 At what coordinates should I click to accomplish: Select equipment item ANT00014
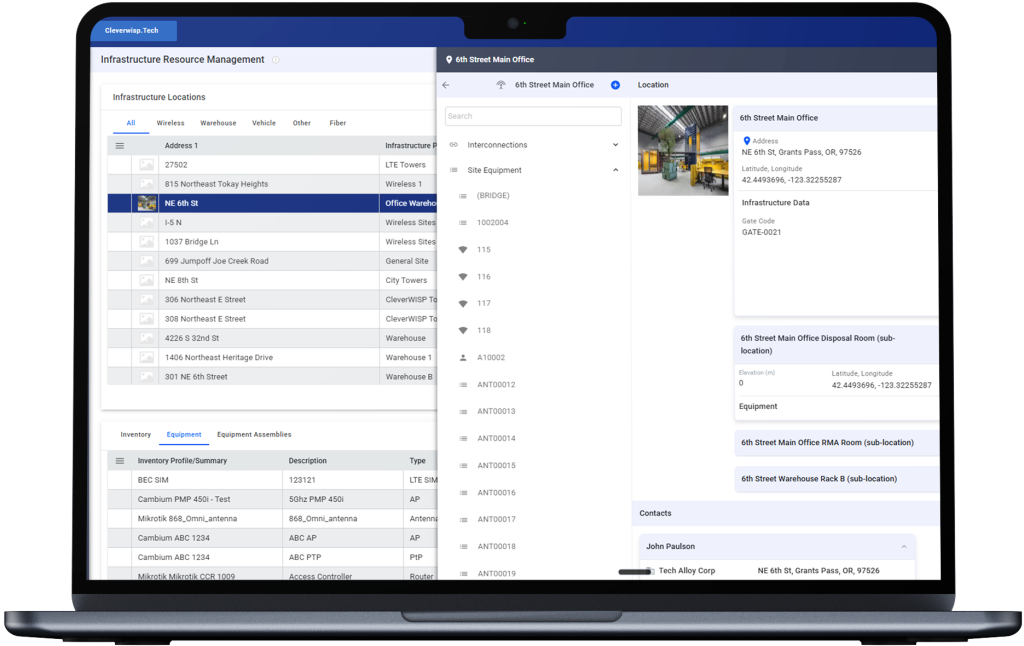(x=496, y=439)
